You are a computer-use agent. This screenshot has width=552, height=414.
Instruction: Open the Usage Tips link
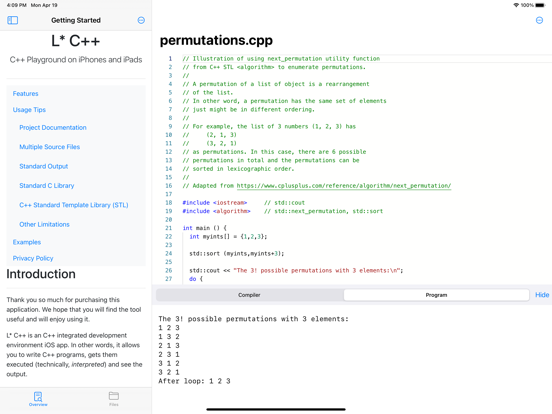29,110
